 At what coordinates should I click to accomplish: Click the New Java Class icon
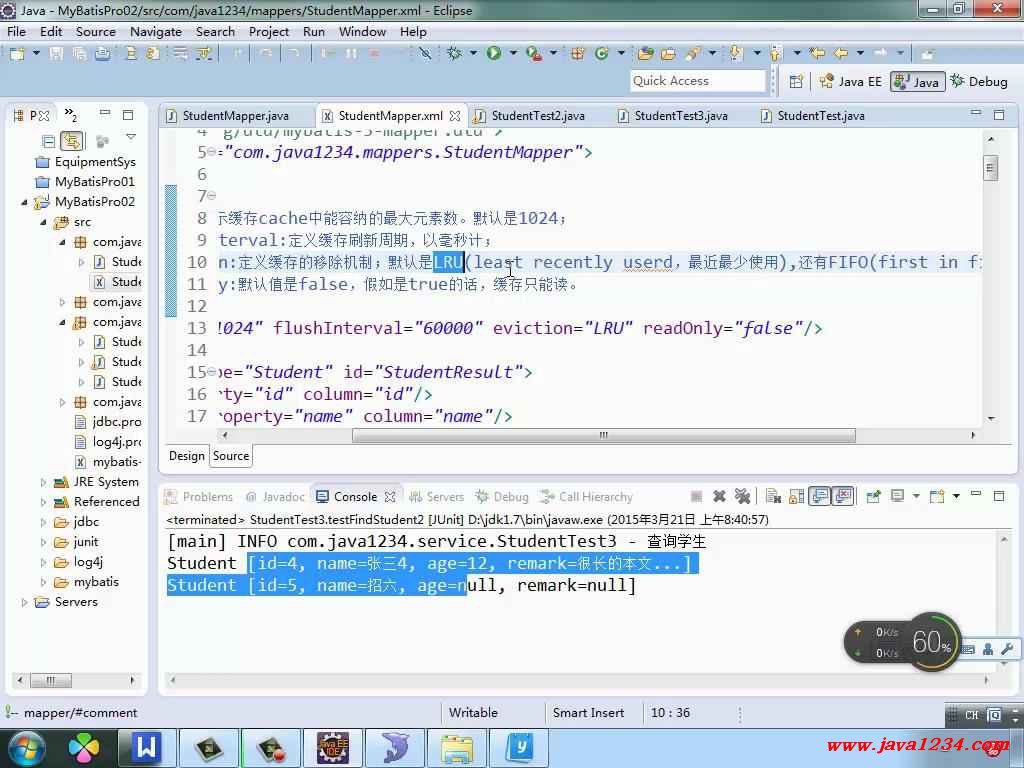[x=601, y=54]
